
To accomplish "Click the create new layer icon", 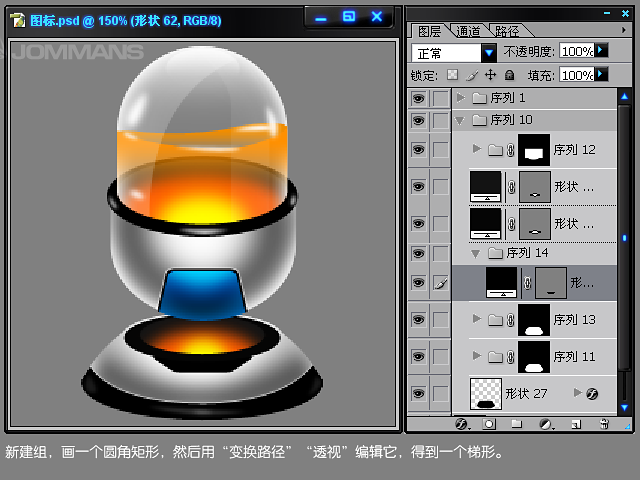I will 576,424.
